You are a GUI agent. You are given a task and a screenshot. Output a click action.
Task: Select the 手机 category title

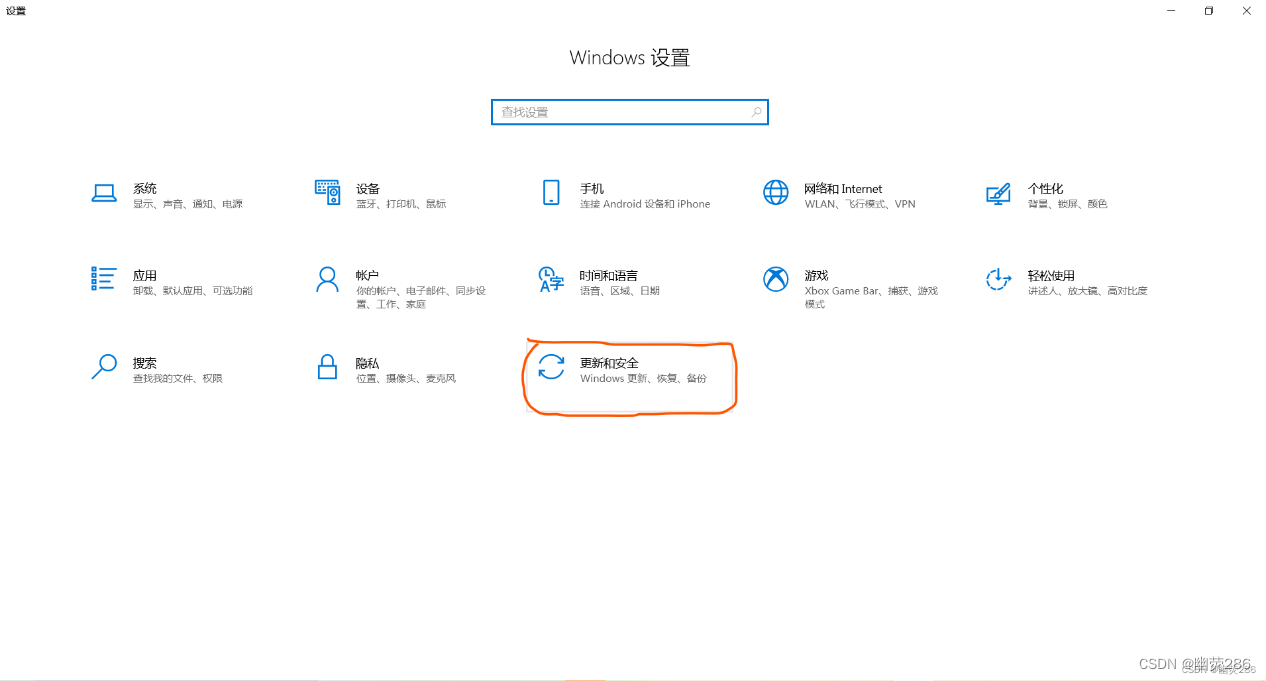coord(592,188)
